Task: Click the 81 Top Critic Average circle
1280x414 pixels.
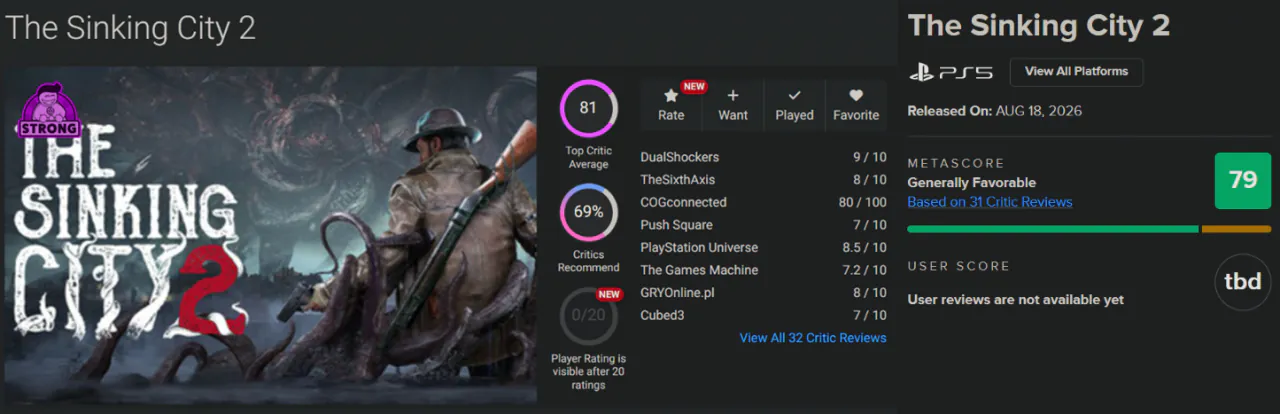Action: coord(588,108)
